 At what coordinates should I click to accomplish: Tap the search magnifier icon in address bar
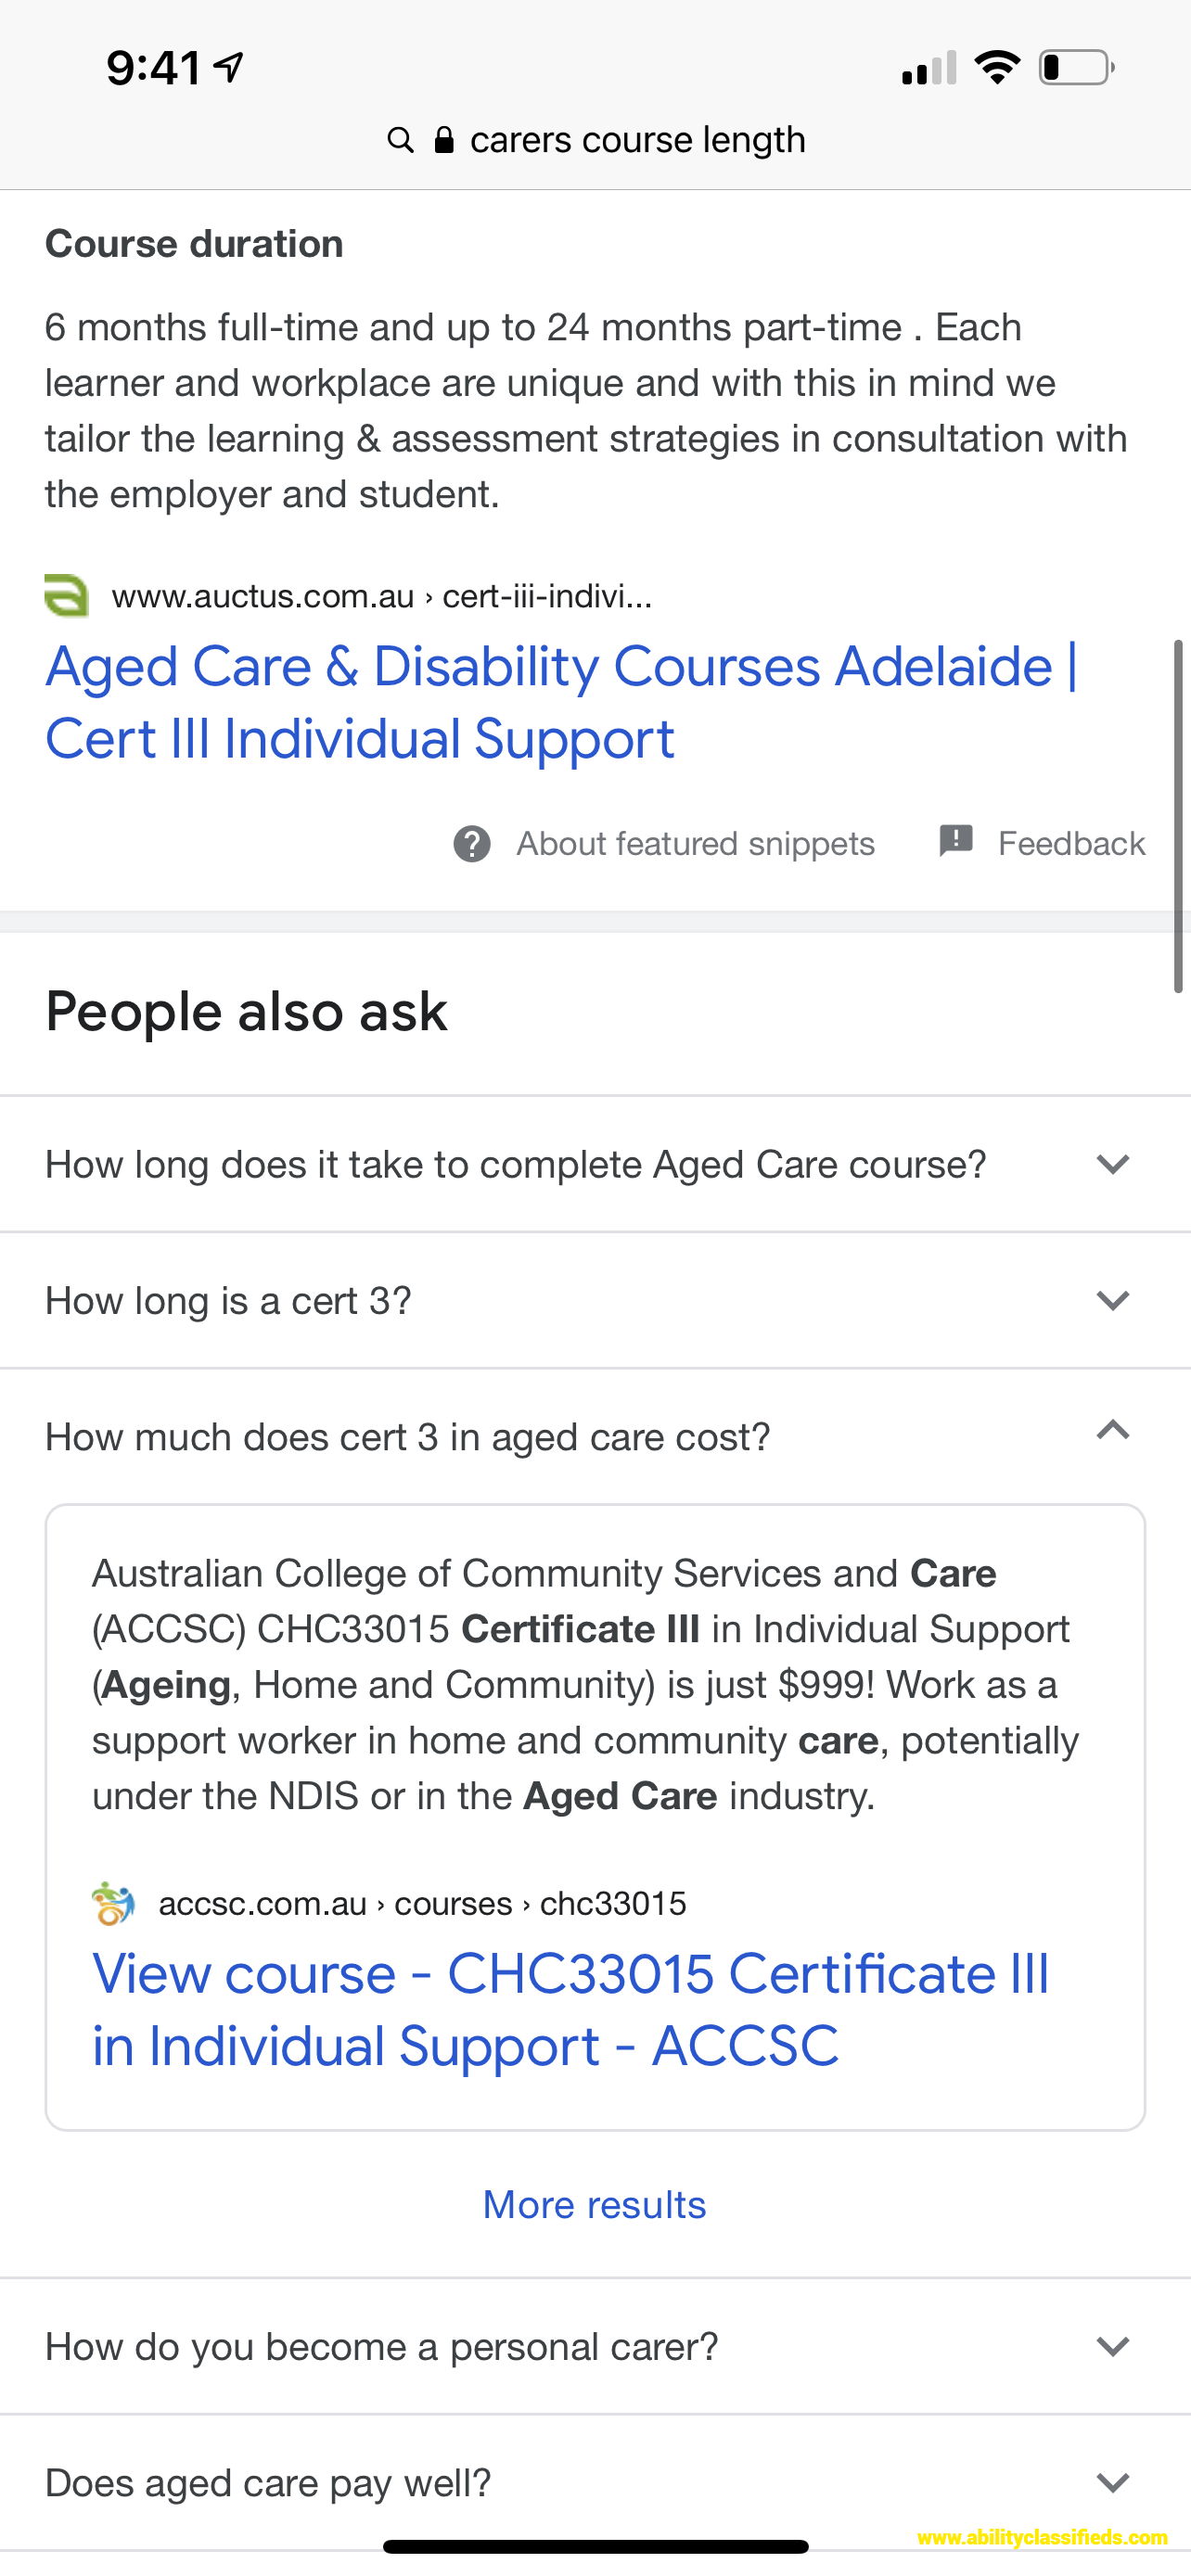tap(400, 140)
